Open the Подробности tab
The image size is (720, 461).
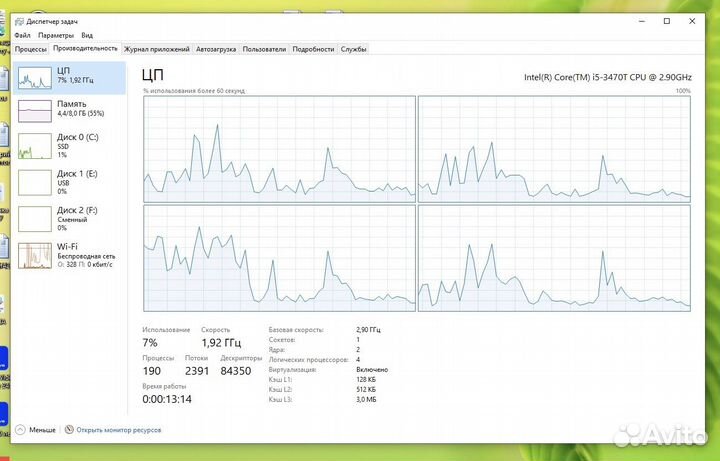click(313, 49)
